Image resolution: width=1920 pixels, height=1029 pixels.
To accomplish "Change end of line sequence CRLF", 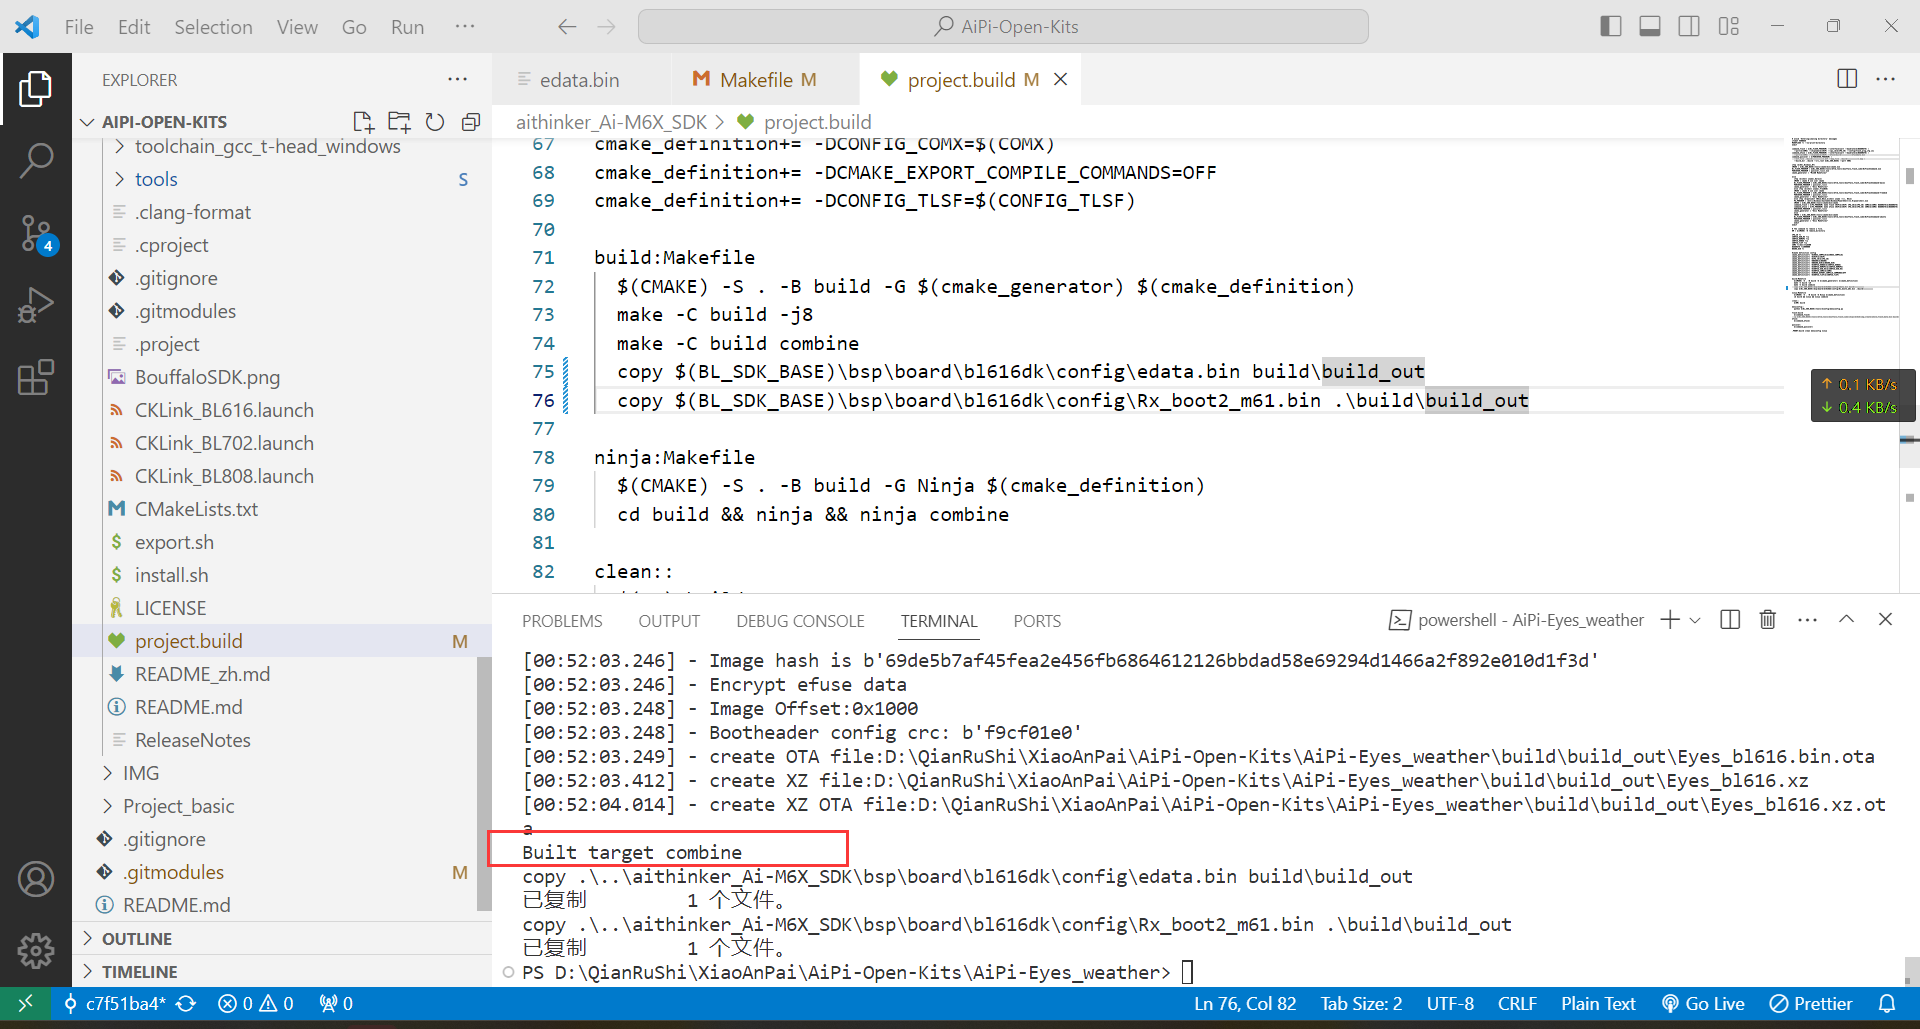I will pos(1517,1003).
